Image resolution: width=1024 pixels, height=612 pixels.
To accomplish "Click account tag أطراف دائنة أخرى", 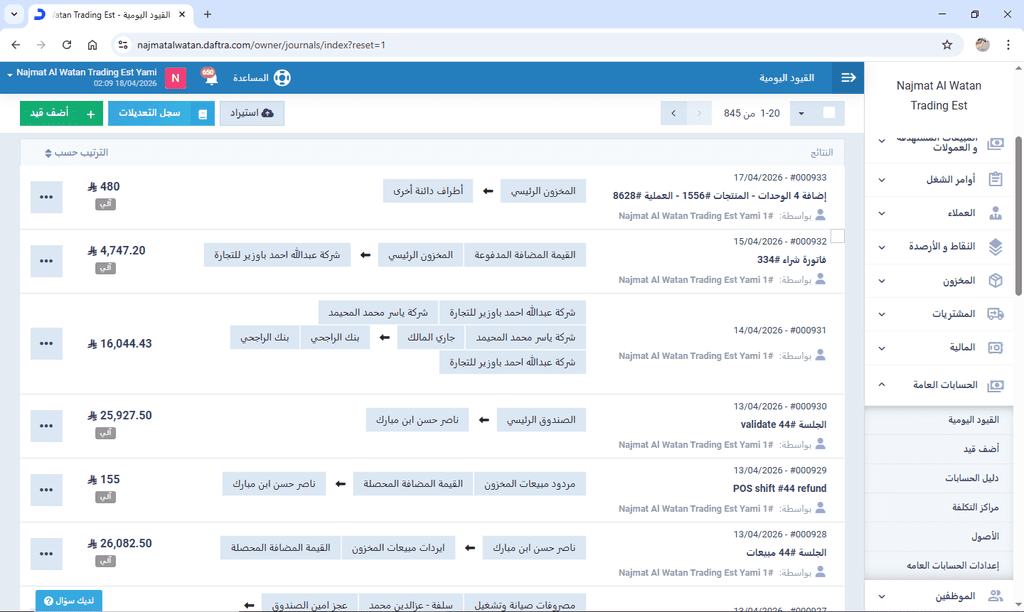I will coord(428,191).
